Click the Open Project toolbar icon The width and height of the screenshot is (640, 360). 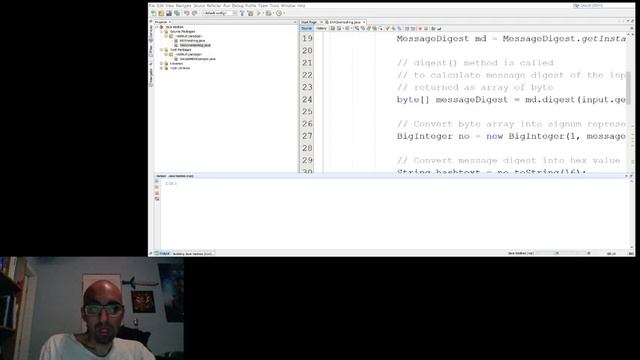click(x=169, y=13)
